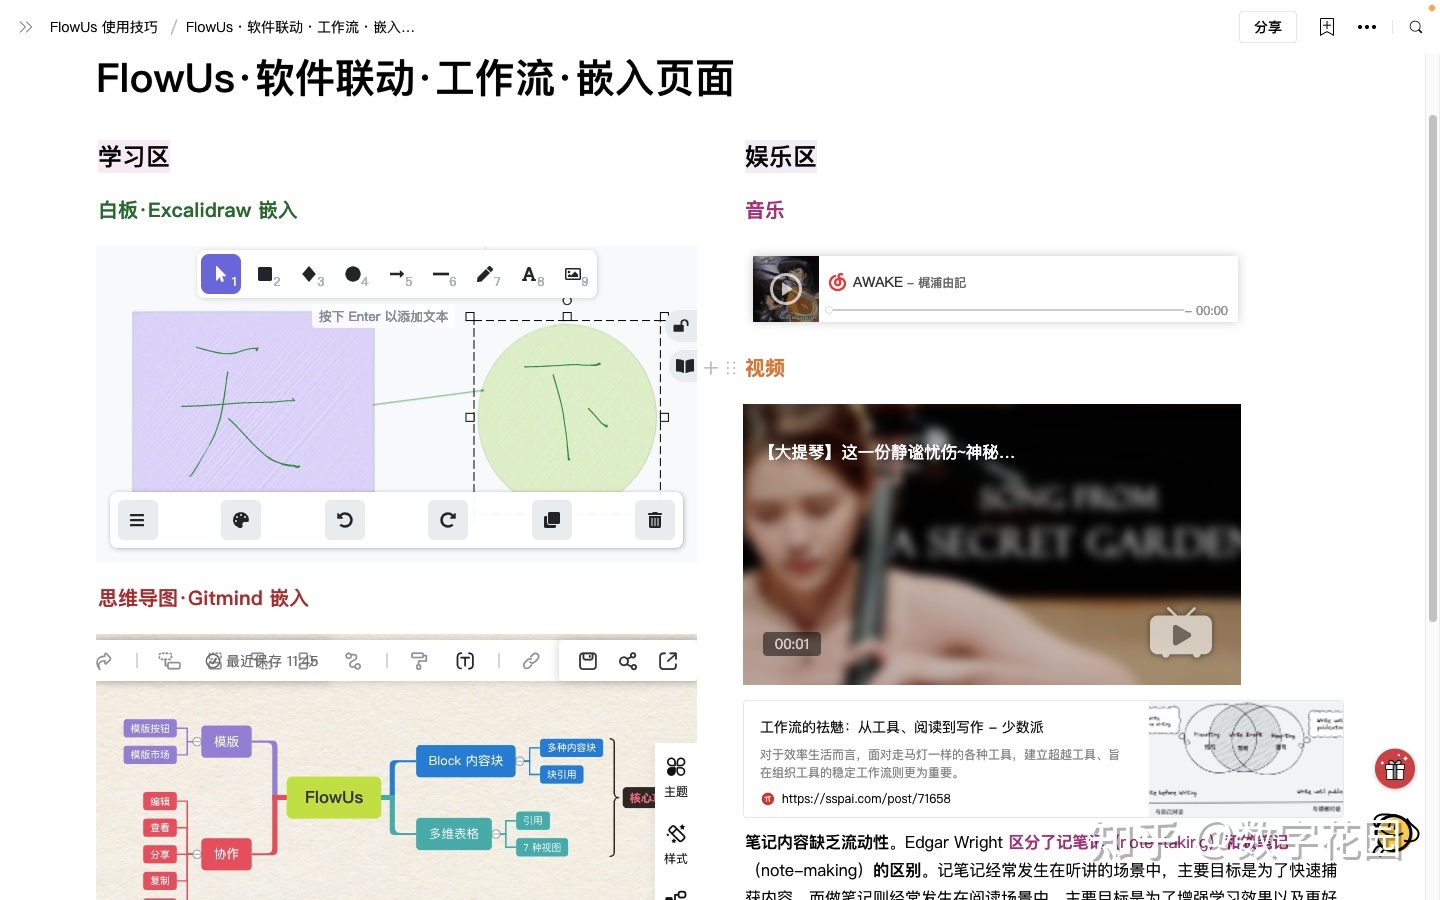Open Gitmind mind map in new window
Image resolution: width=1440 pixels, height=900 pixels.
coord(668,661)
